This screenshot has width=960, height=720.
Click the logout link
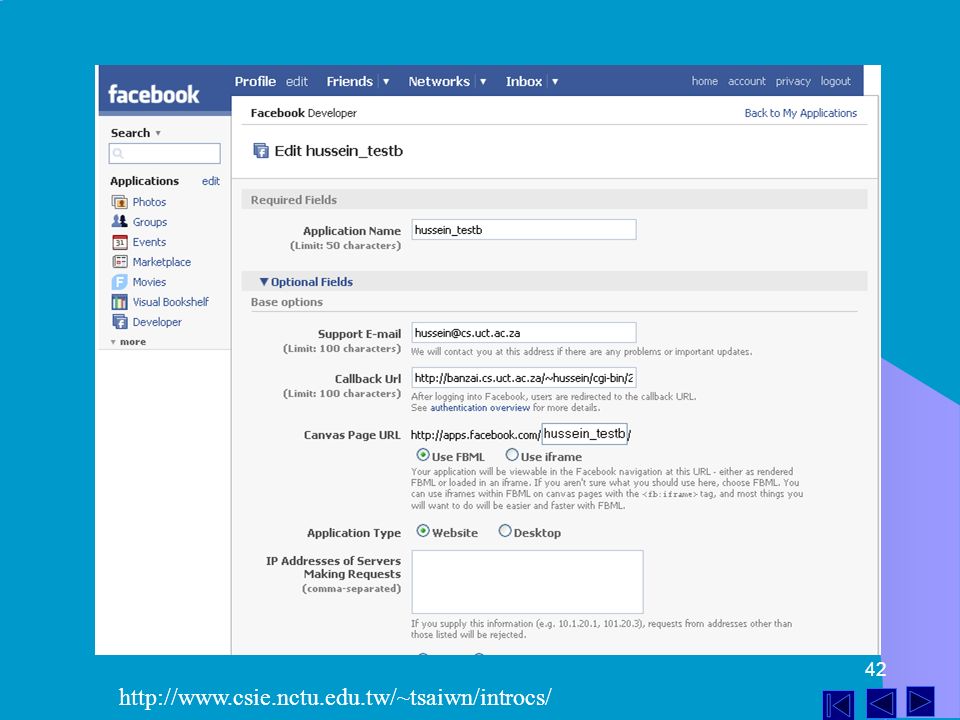tap(836, 81)
